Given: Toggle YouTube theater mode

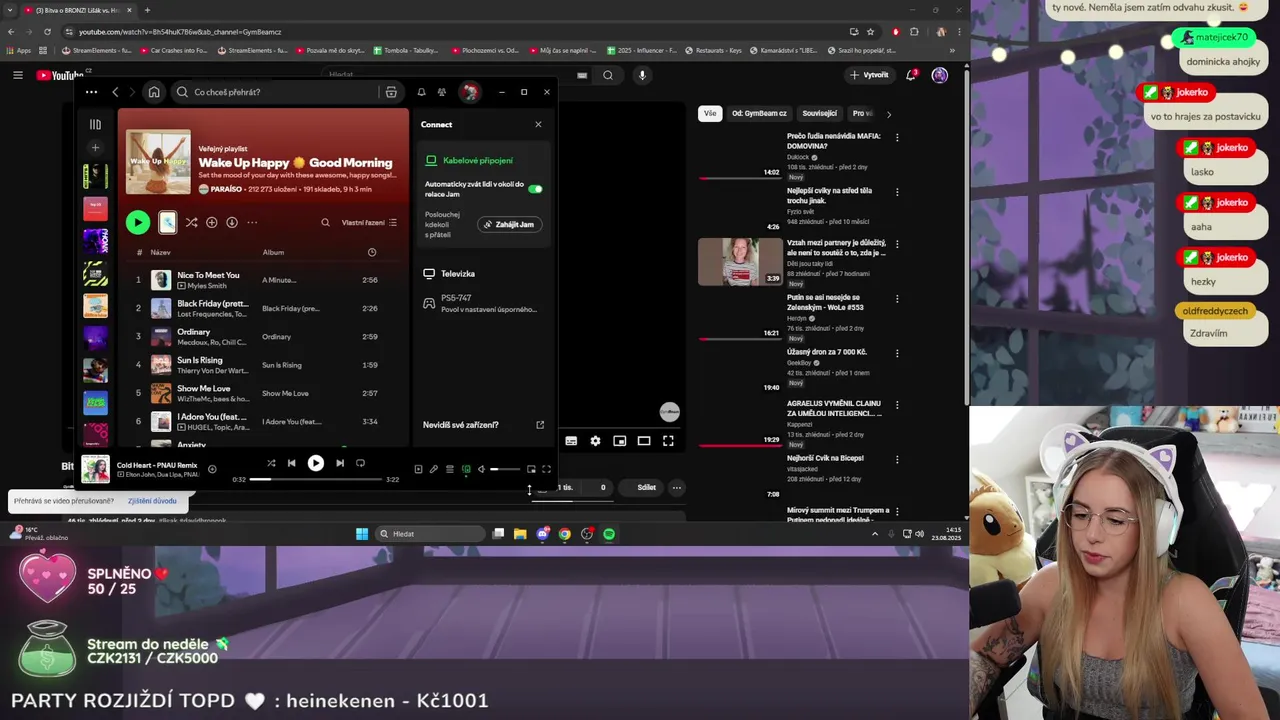Looking at the screenshot, I should (644, 441).
